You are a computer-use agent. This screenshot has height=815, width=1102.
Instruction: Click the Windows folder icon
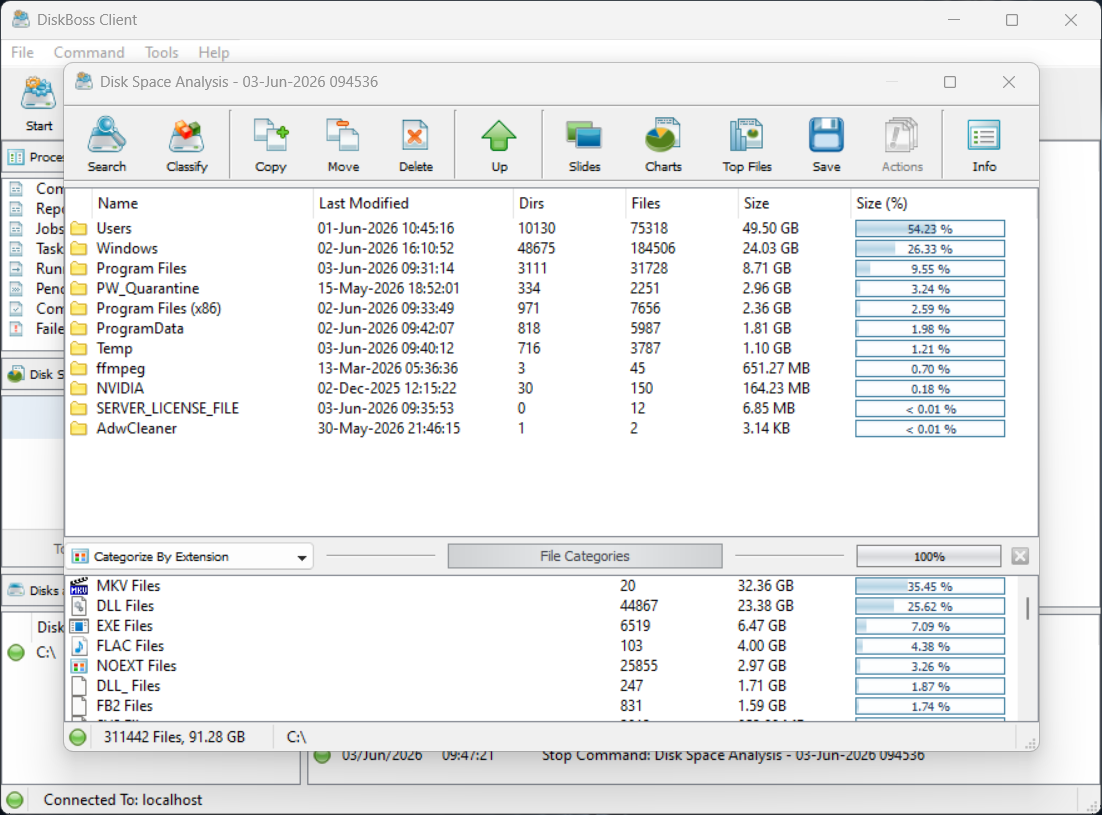coord(79,249)
